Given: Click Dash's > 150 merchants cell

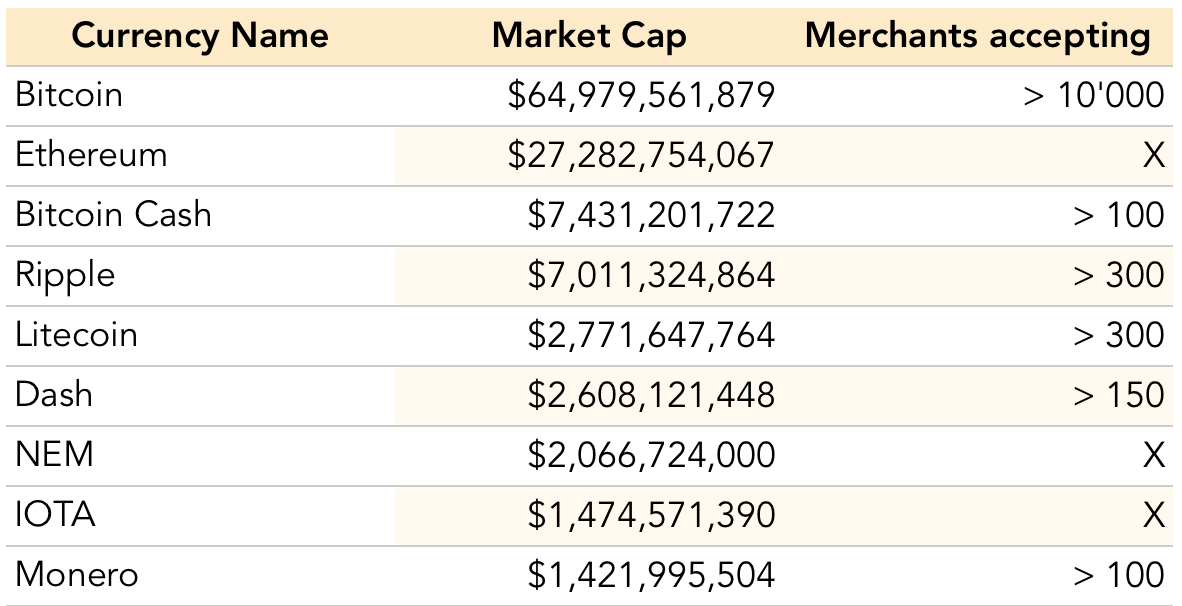Looking at the screenshot, I should point(1118,395).
